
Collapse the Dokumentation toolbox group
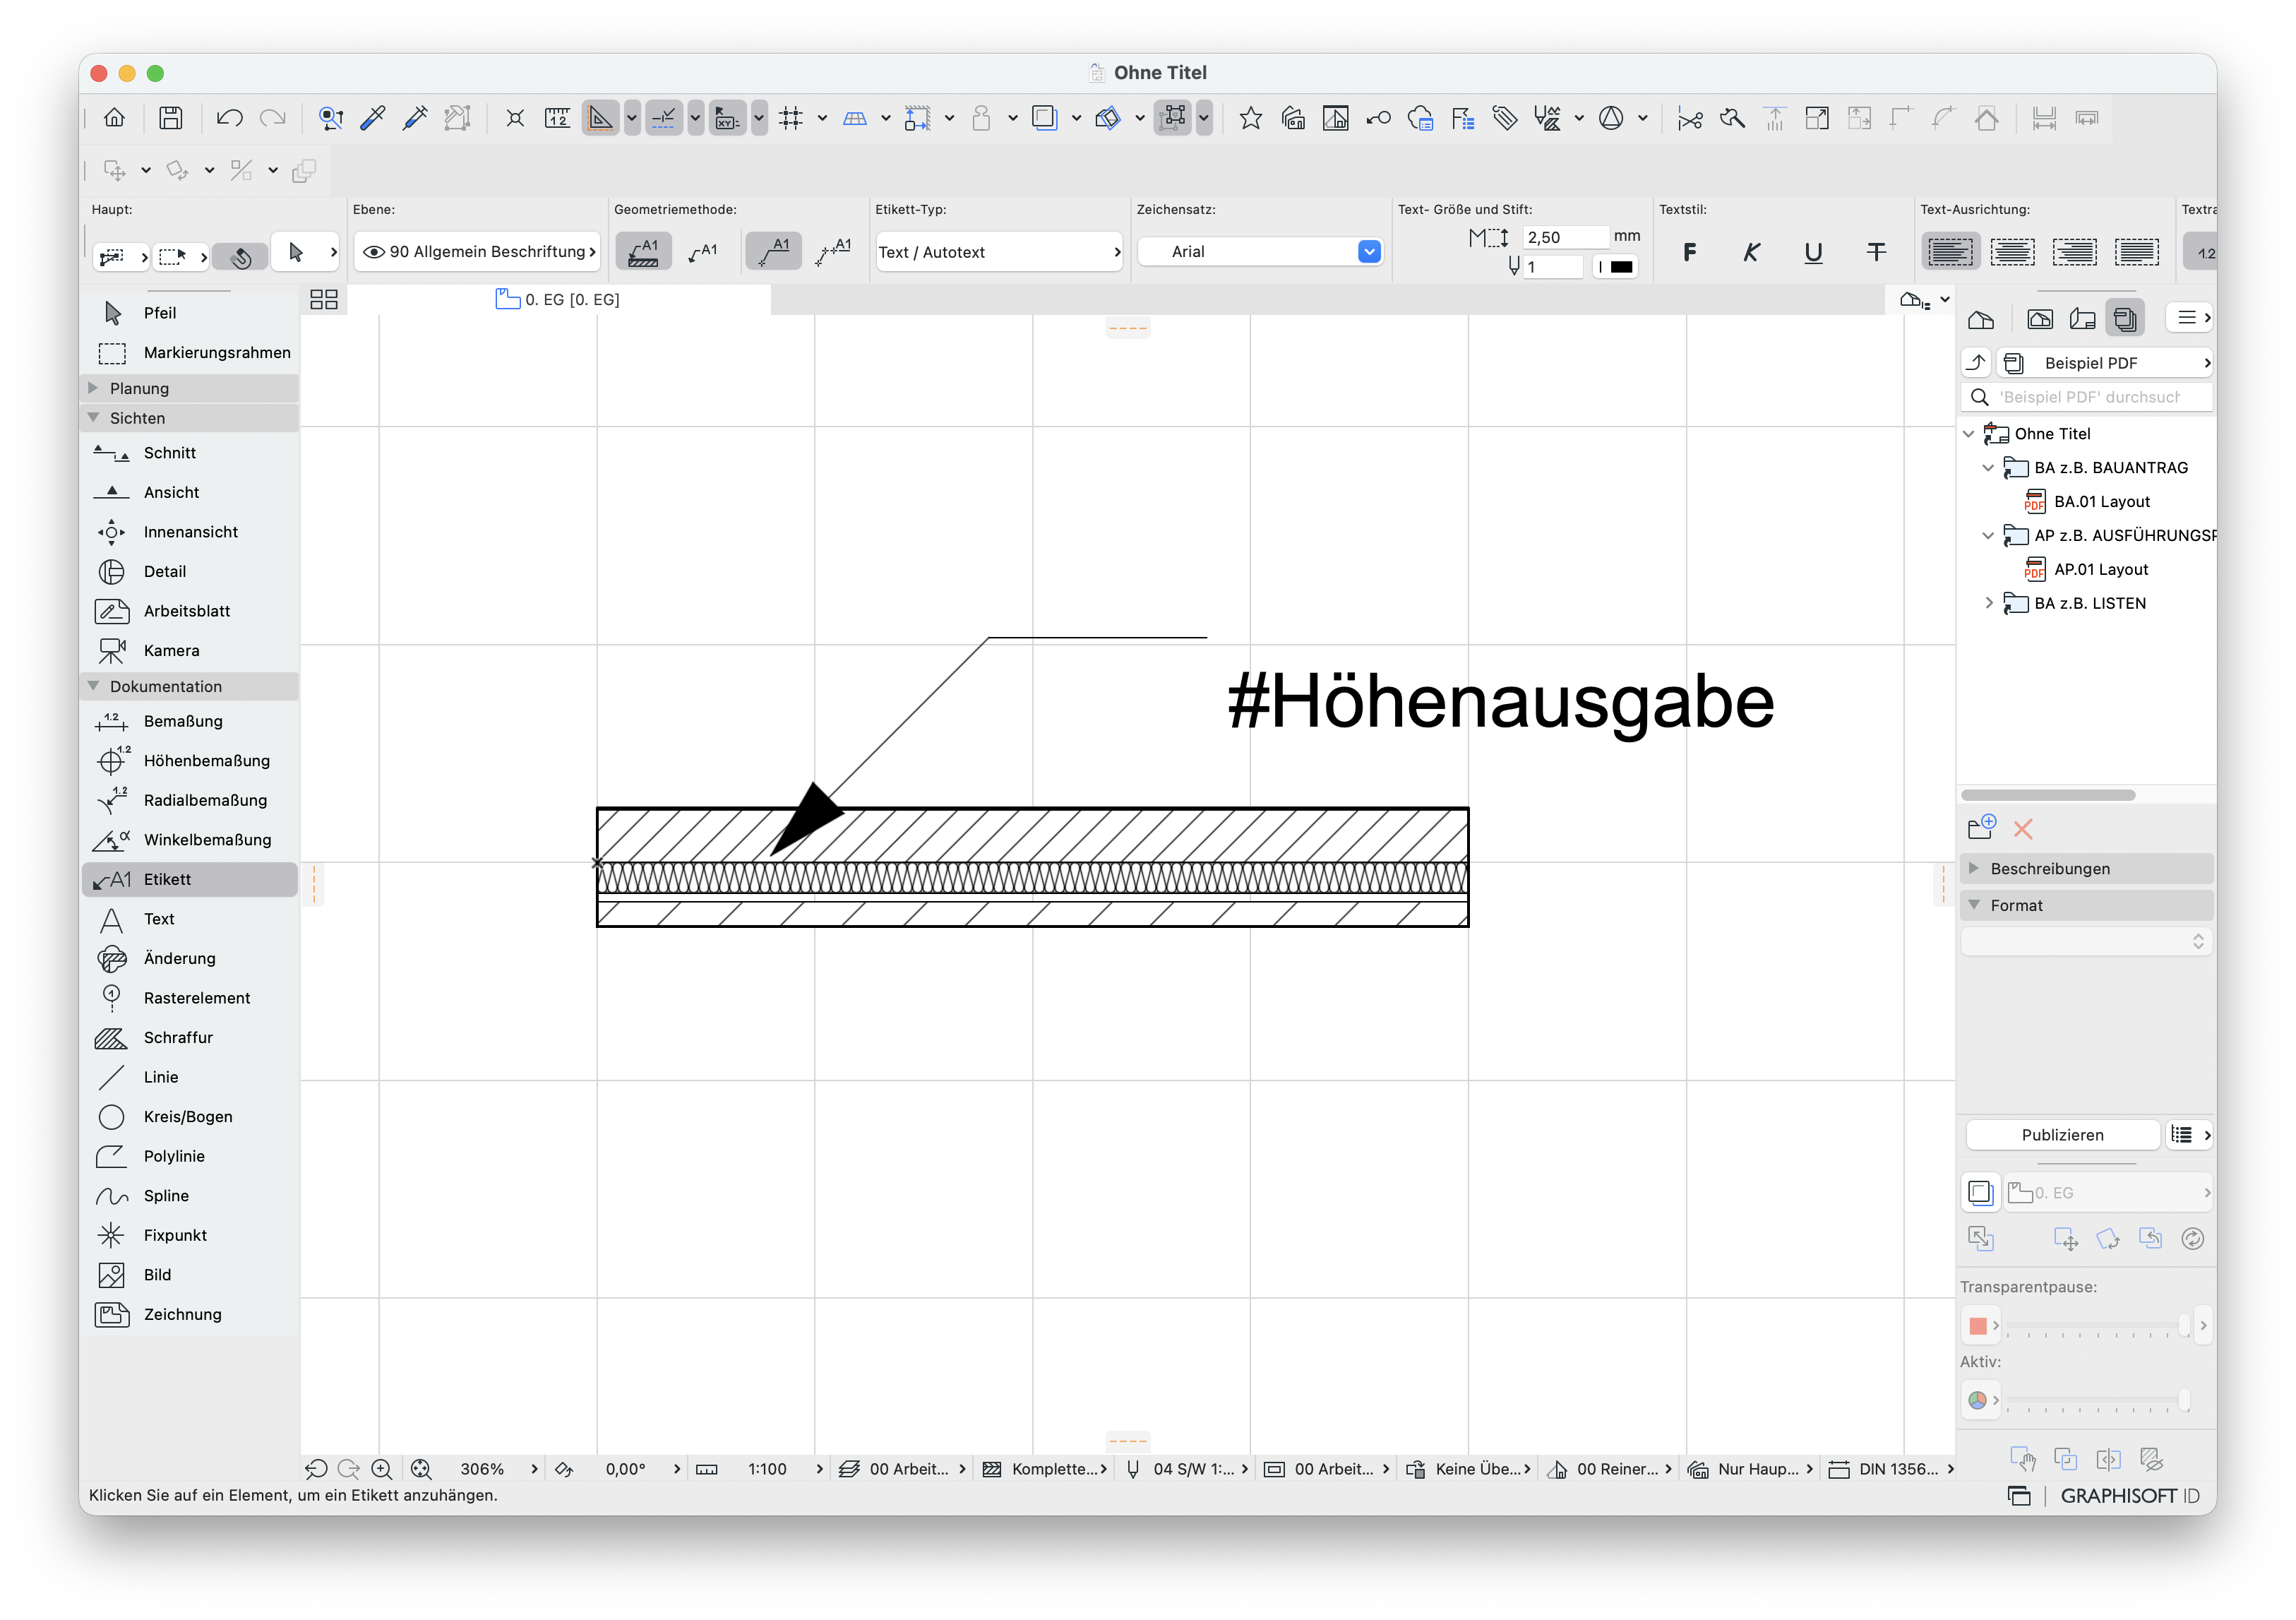coord(94,687)
